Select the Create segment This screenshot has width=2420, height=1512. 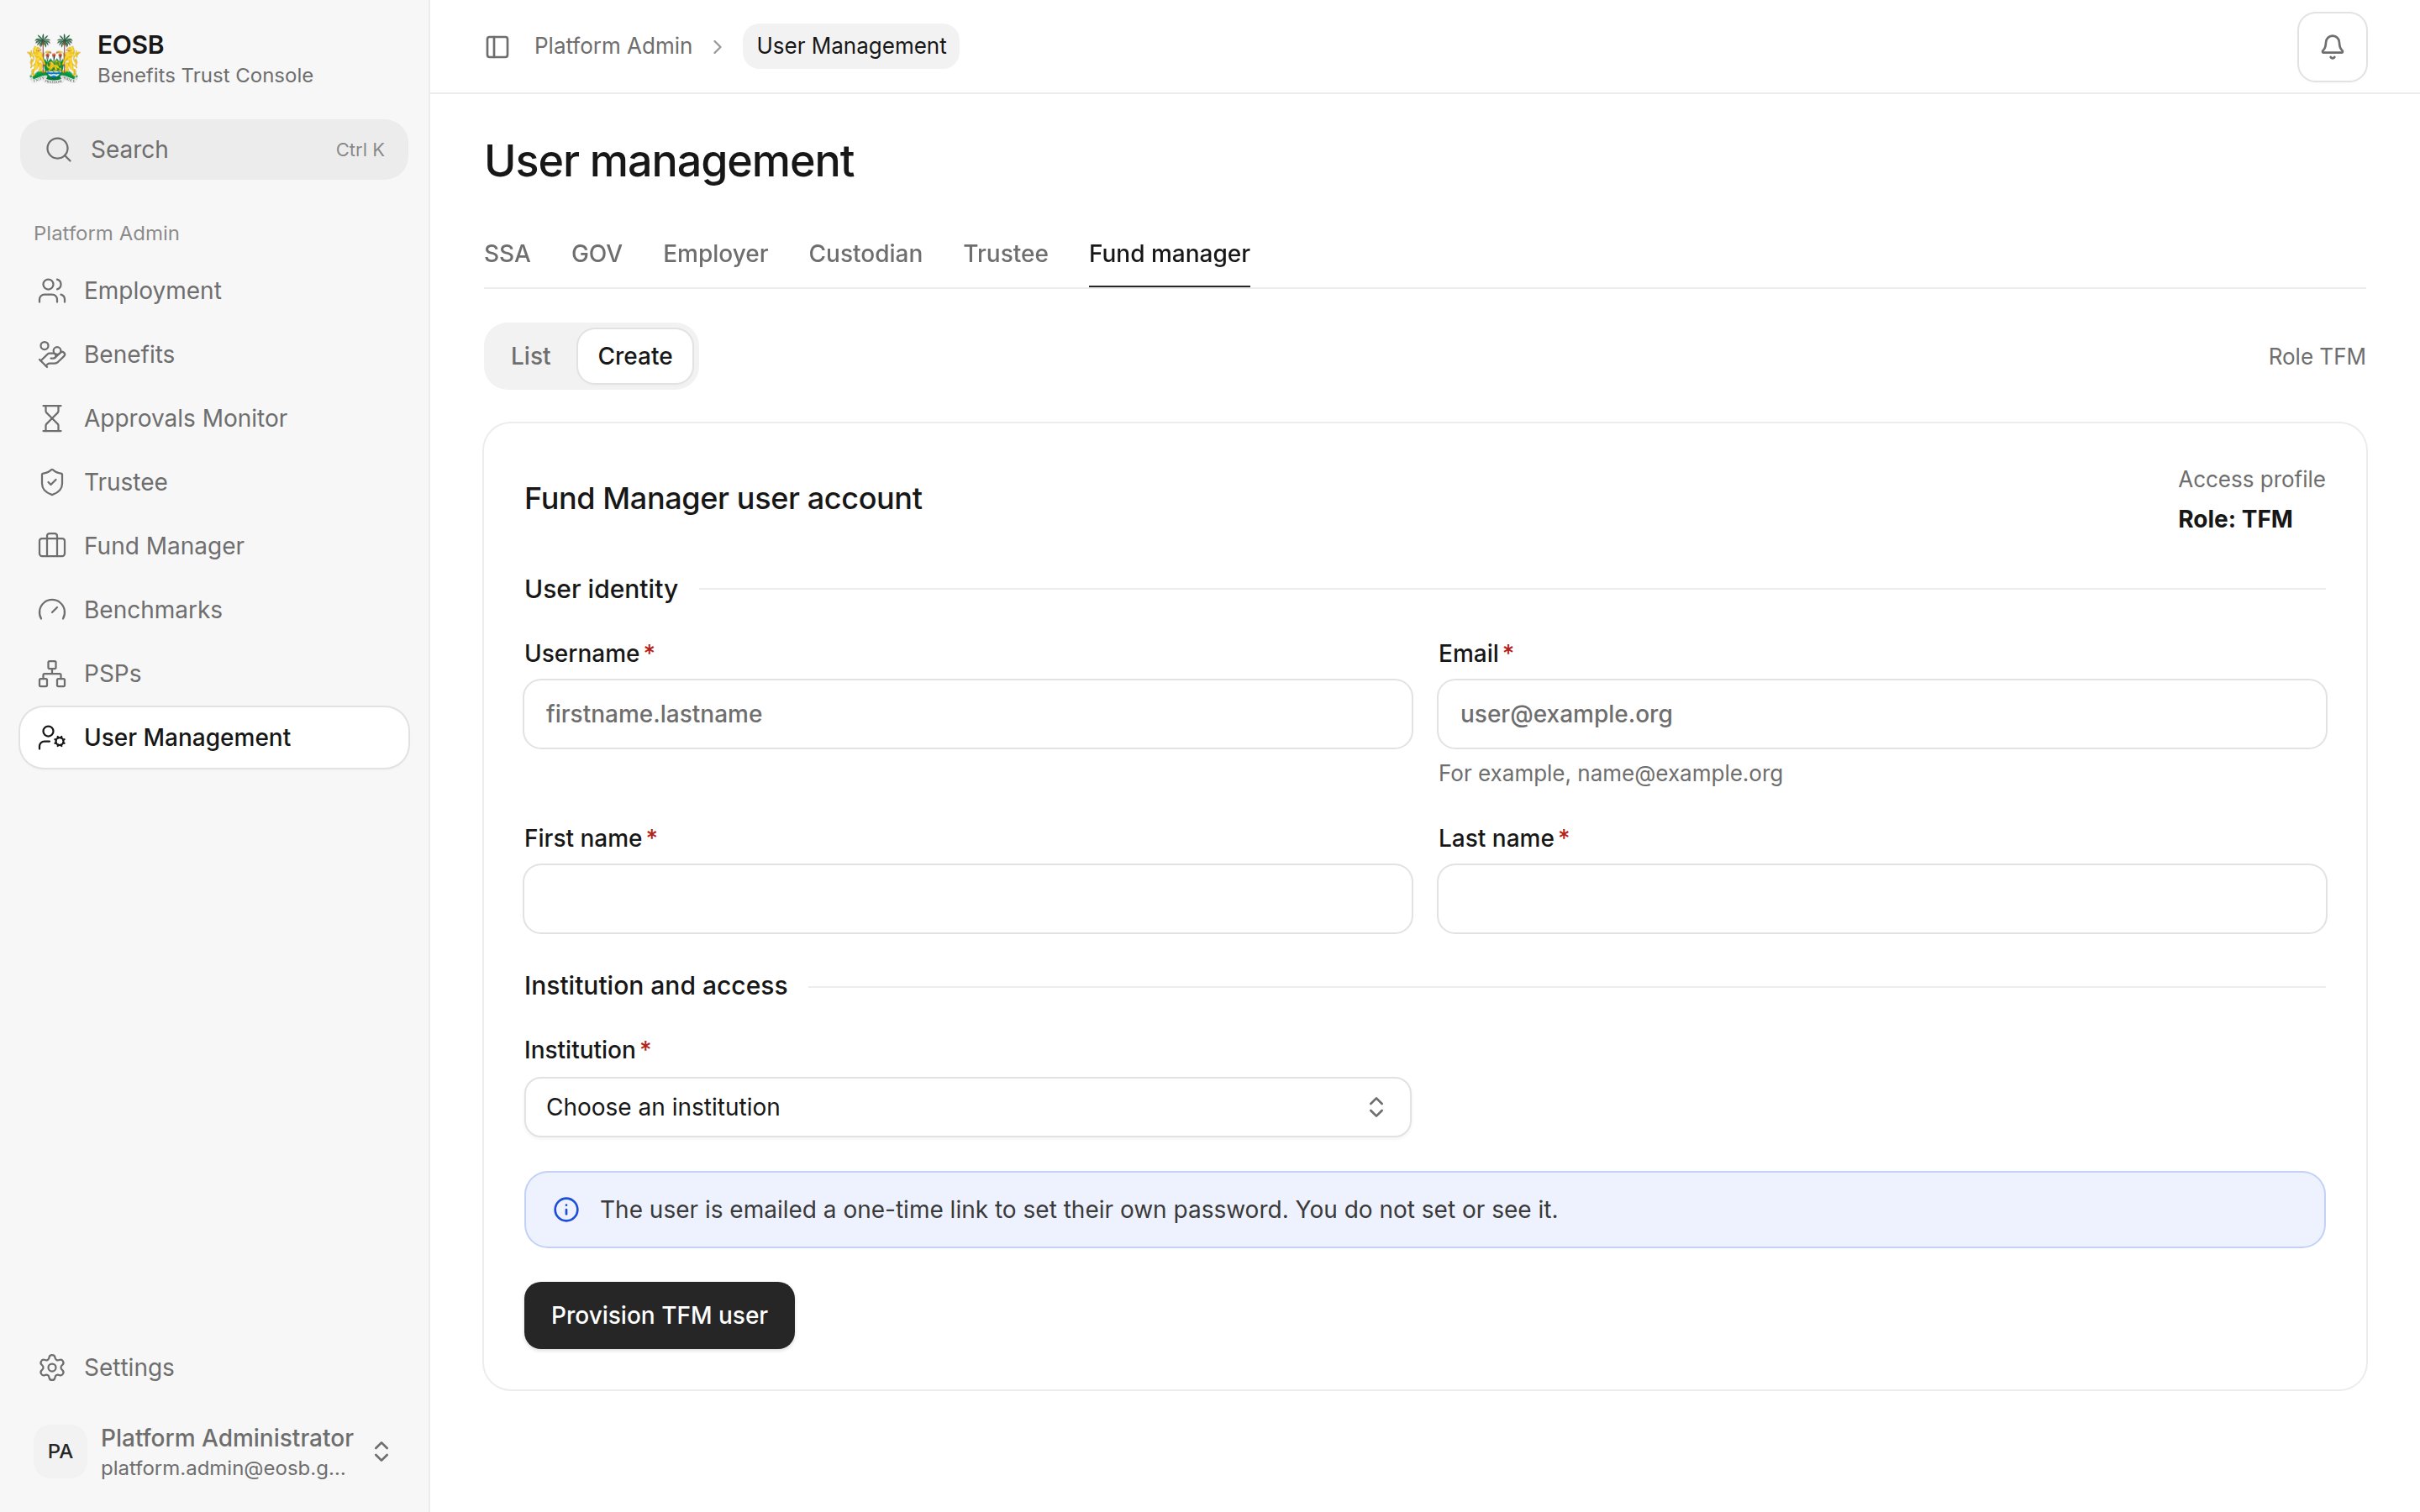[x=635, y=356]
